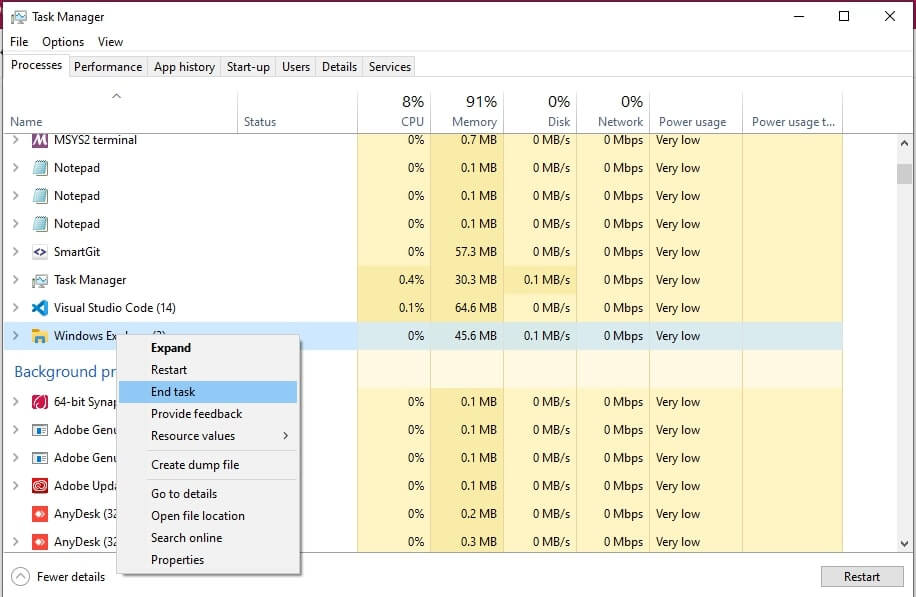The width and height of the screenshot is (916, 597).
Task: Click the sort direction arrow above Name
Action: [x=117, y=96]
